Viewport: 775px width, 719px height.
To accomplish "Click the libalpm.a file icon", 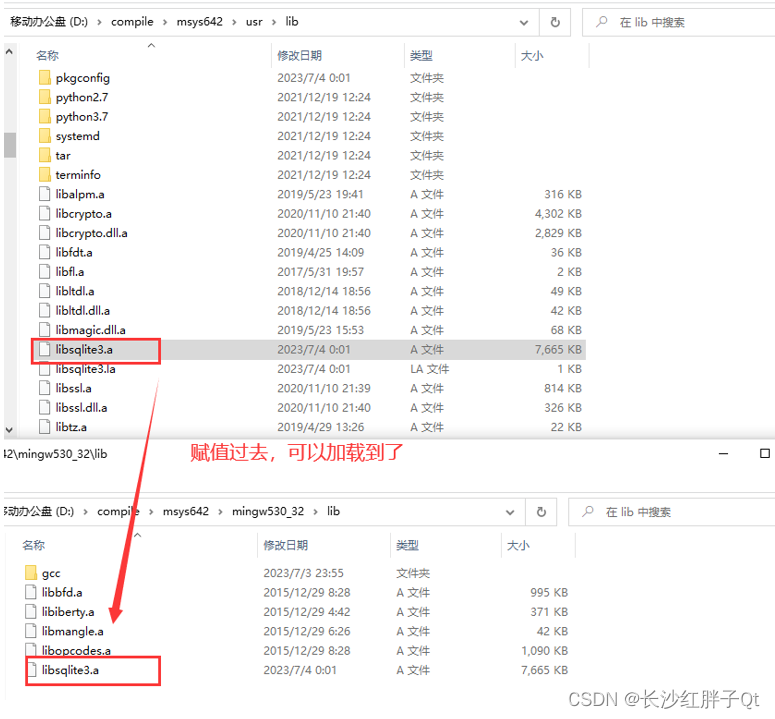I will pos(44,194).
